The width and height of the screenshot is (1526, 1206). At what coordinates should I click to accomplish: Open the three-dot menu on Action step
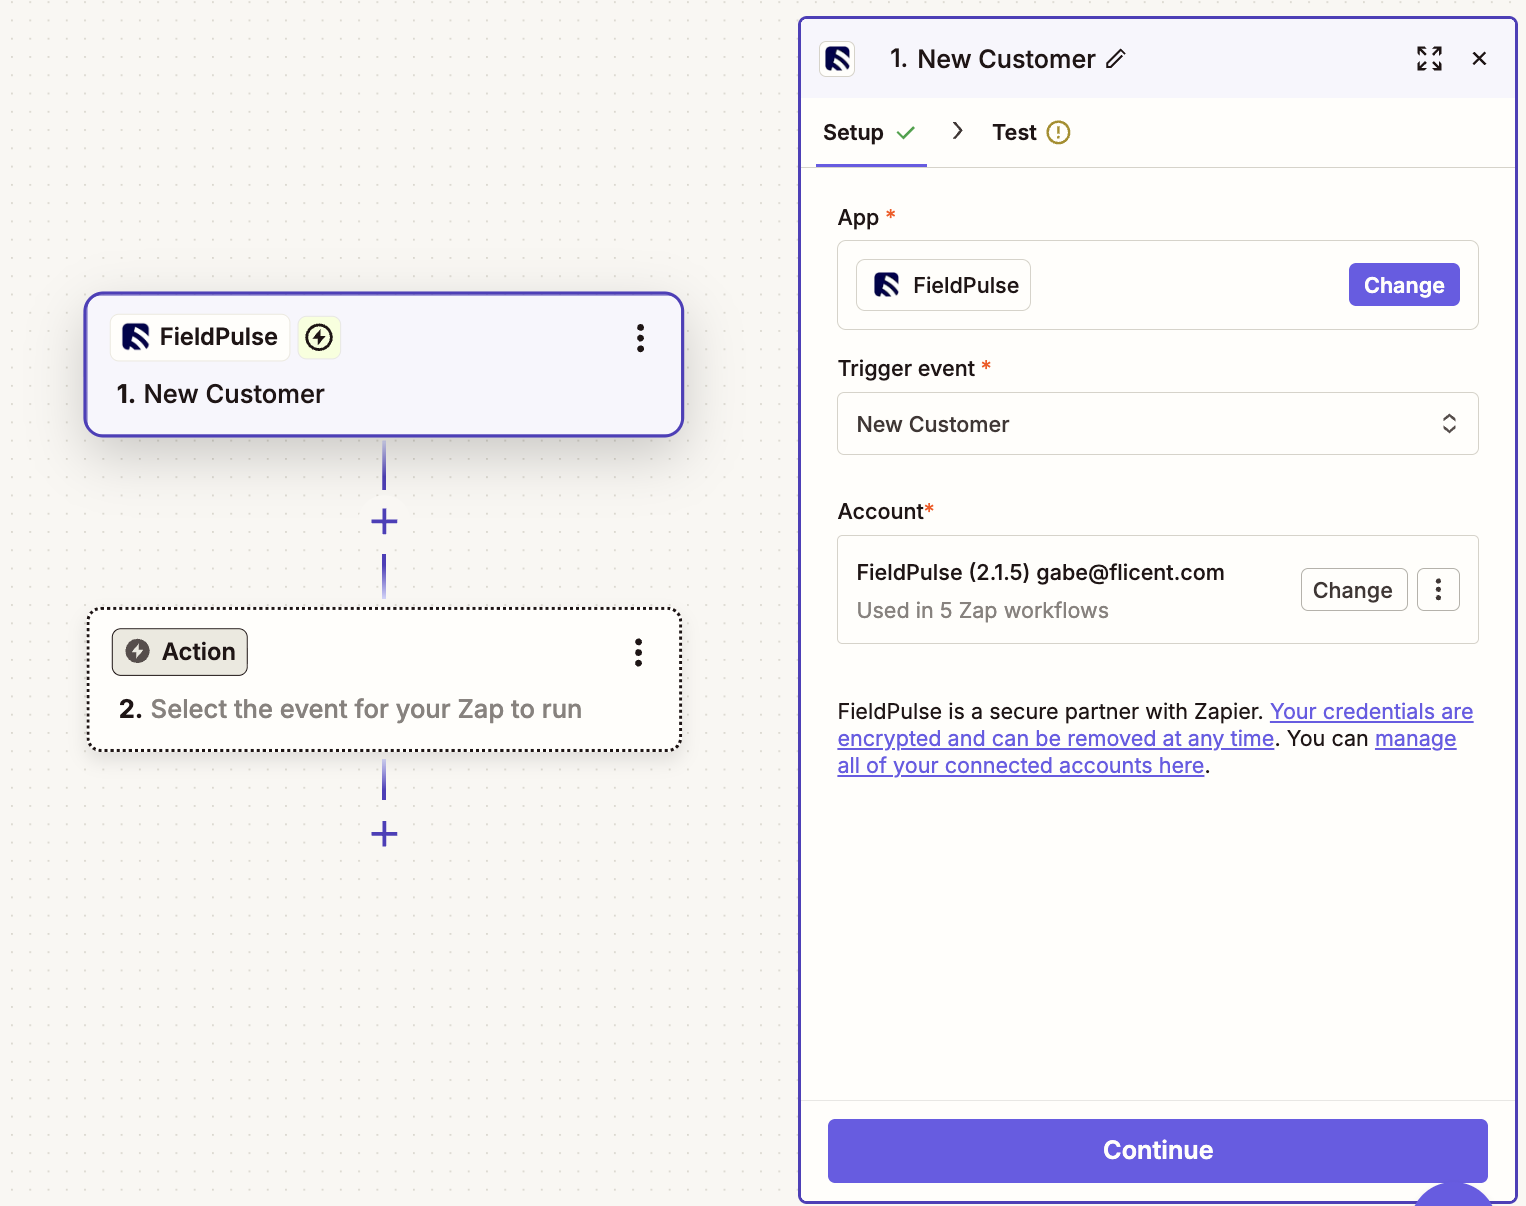pos(638,653)
